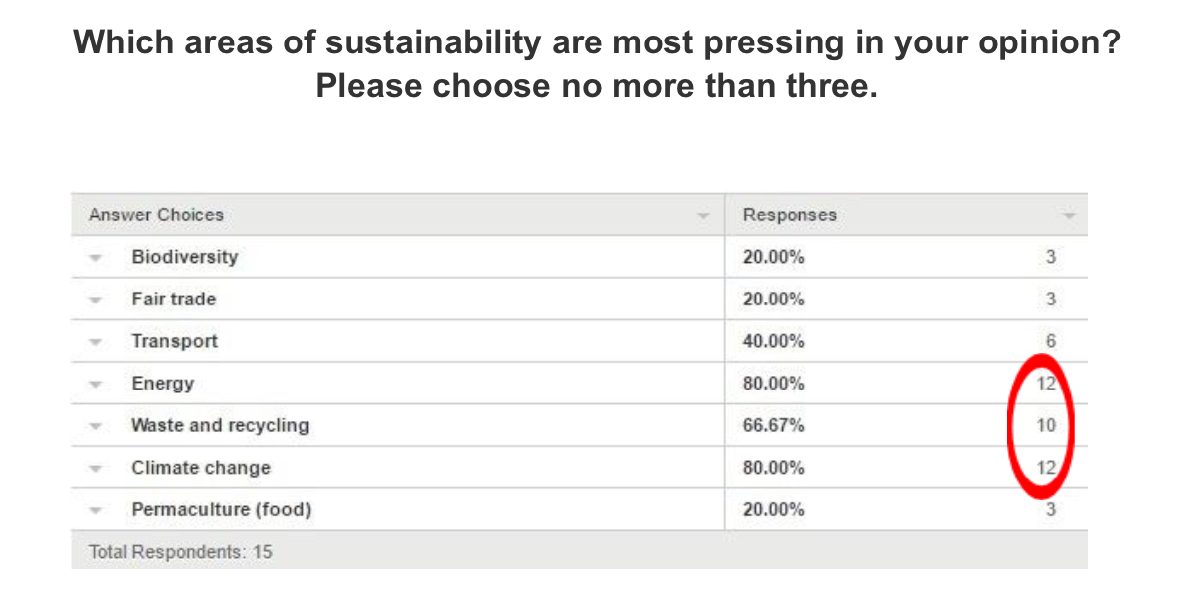The width and height of the screenshot is (1195, 600).
Task: Expand the Biodiversity row dropdown arrow
Action: (95, 258)
